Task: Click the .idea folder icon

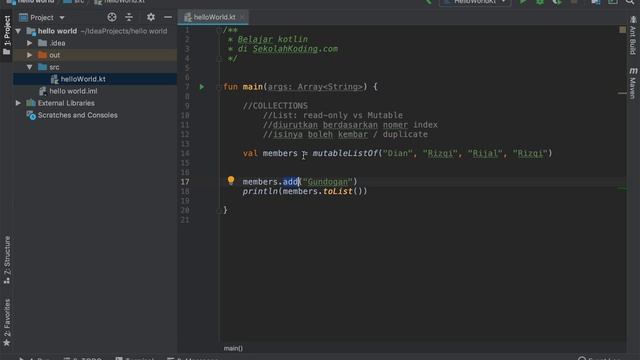Action: click(x=42, y=43)
